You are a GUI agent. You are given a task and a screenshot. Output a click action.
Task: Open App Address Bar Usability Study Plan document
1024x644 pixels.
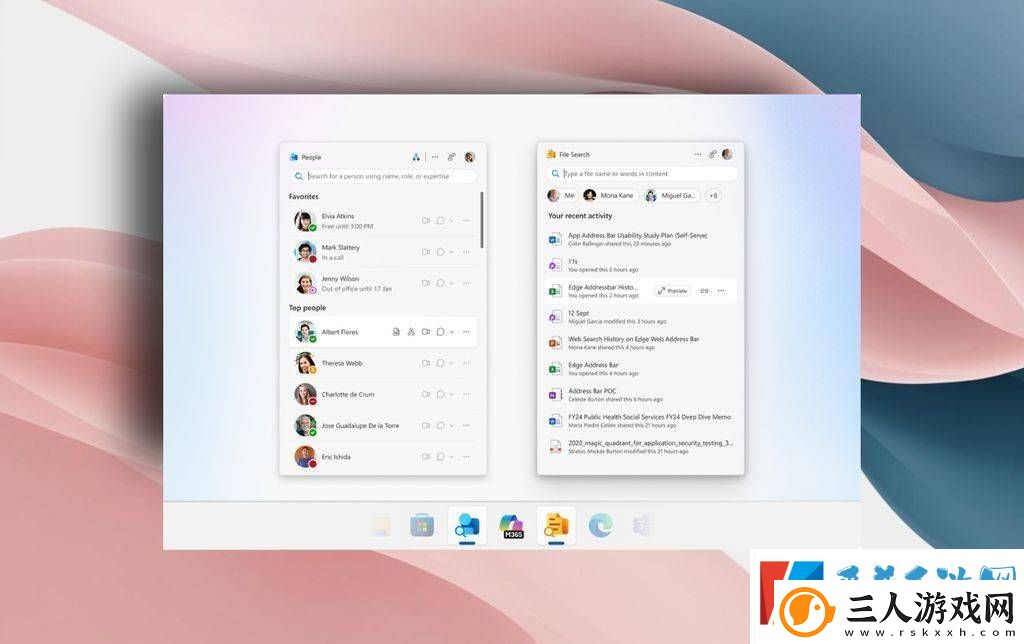641,239
